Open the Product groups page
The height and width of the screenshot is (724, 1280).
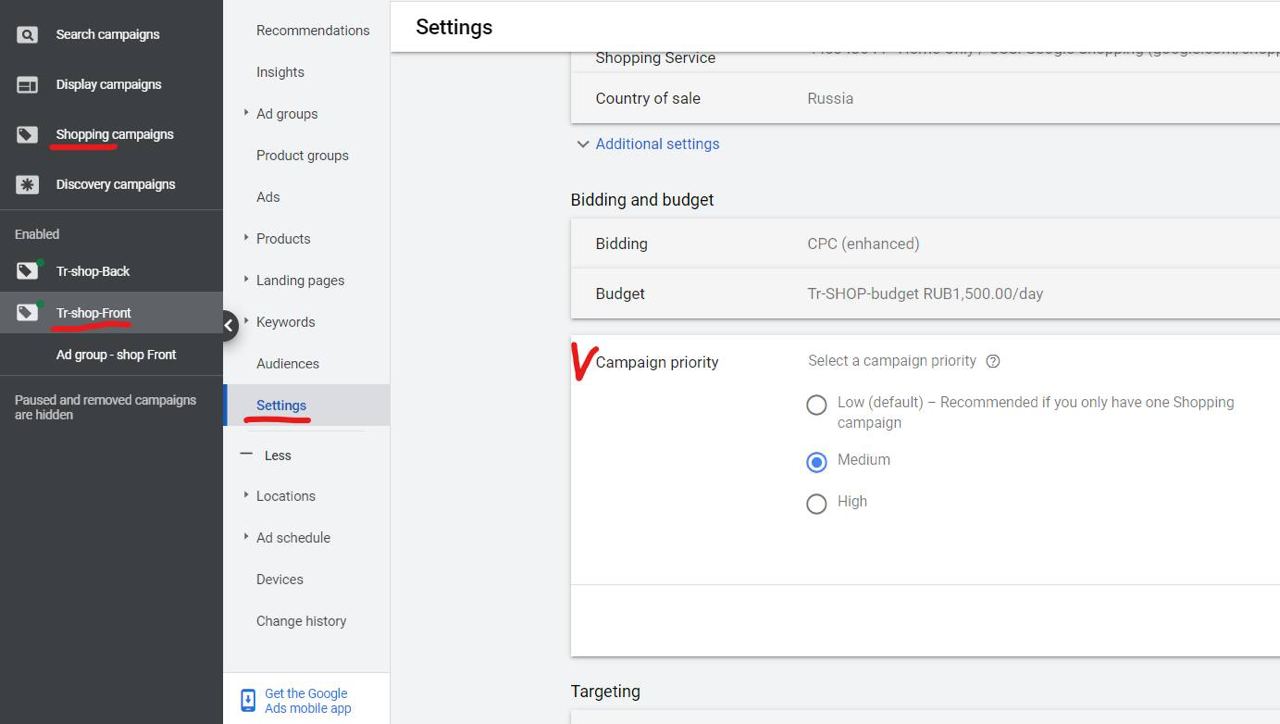click(x=302, y=156)
